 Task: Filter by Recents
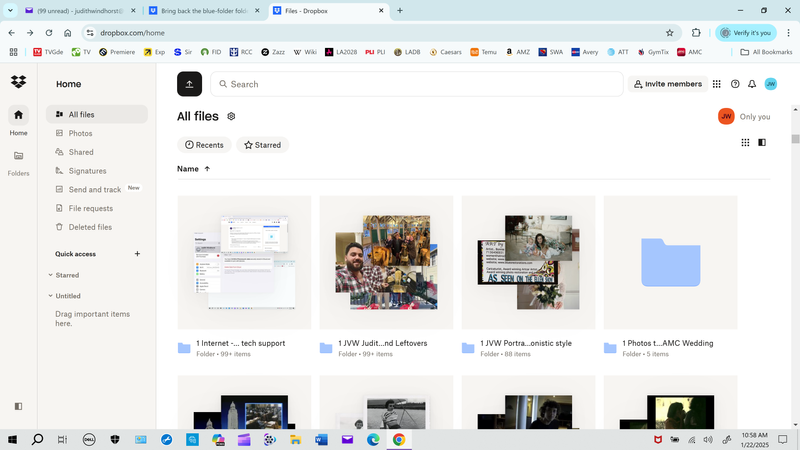204,145
